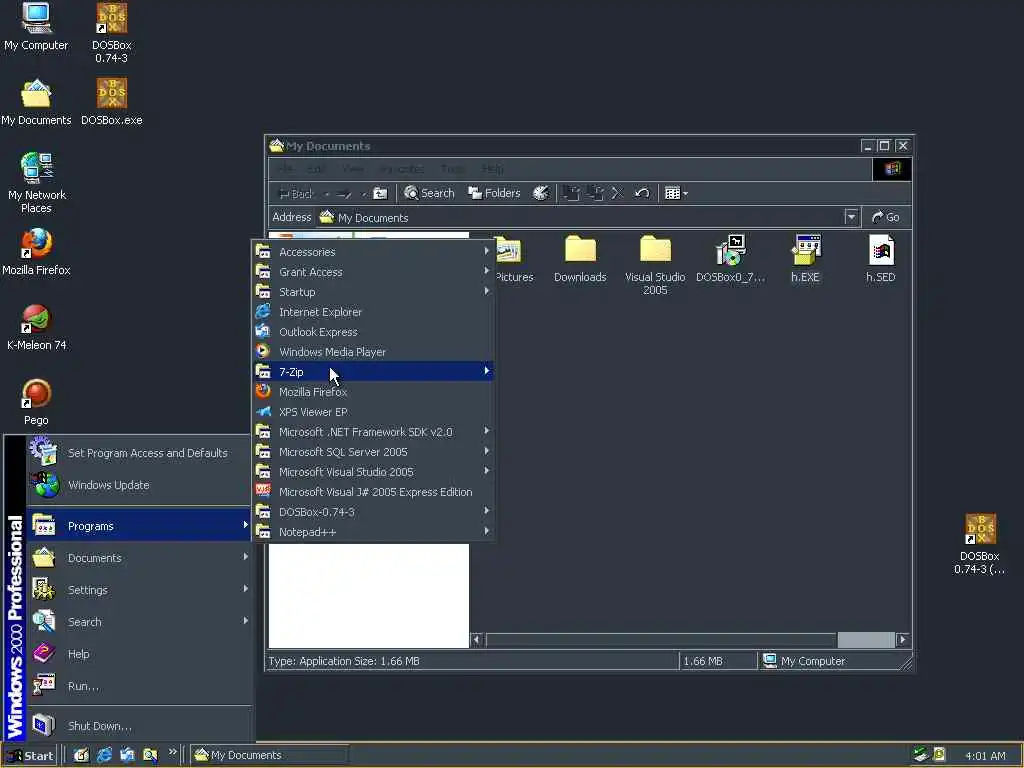Open My Documents desktop icon
Image resolution: width=1024 pixels, height=768 pixels.
tap(36, 103)
